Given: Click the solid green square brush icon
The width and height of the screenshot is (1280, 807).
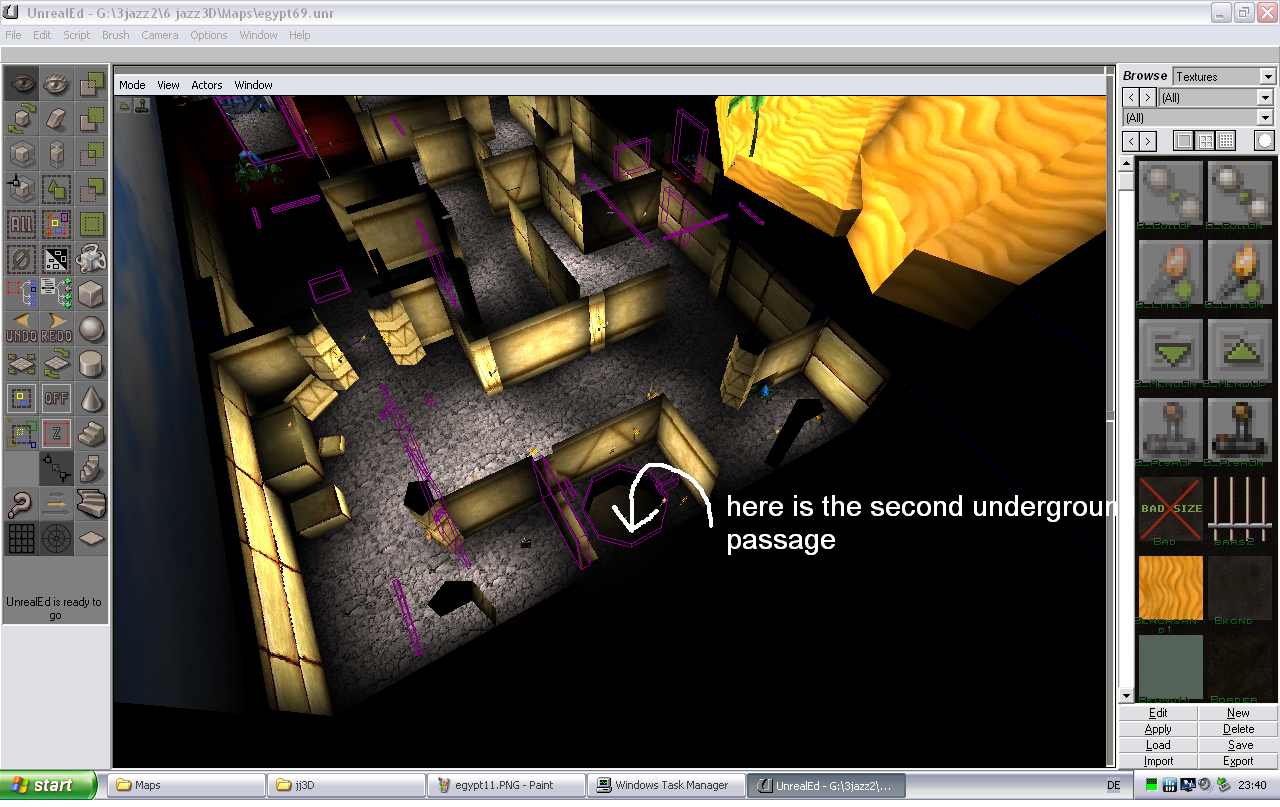Looking at the screenshot, I should point(92,223).
